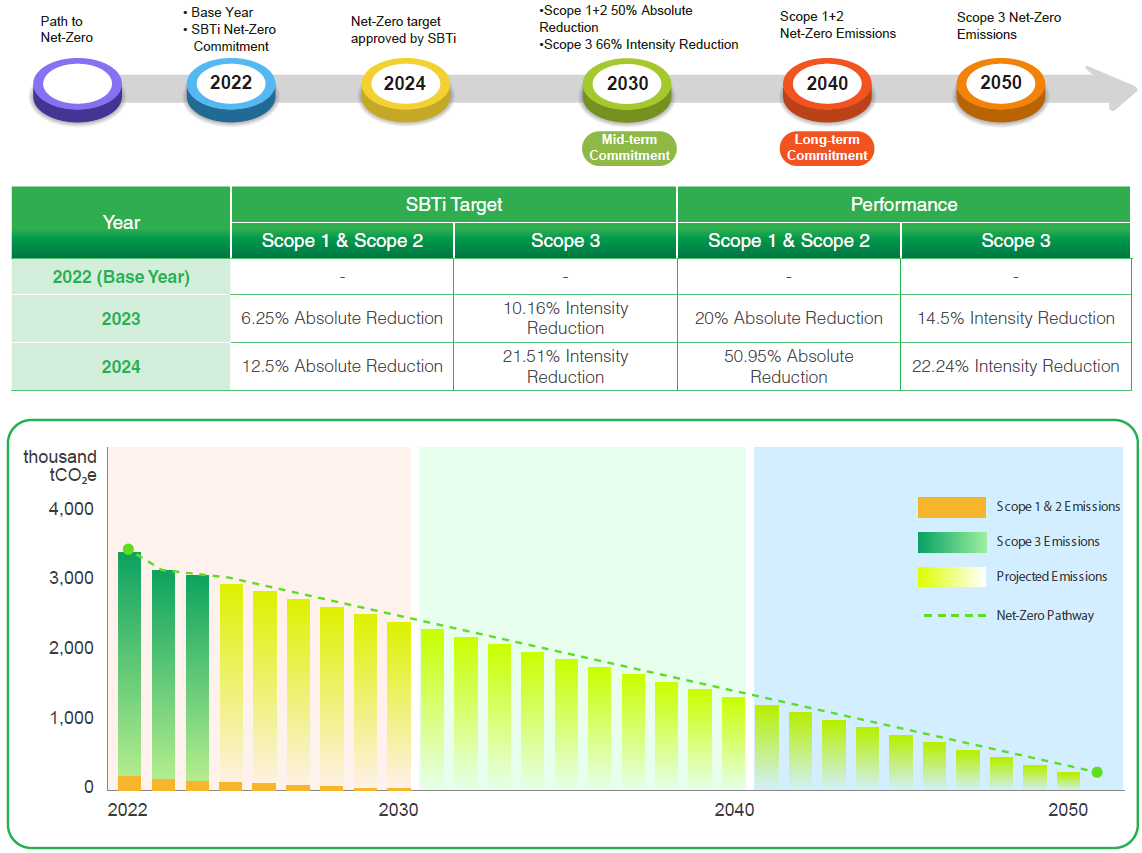The image size is (1142, 853).
Task: Select the blue 2022 timeline circle
Action: point(231,84)
